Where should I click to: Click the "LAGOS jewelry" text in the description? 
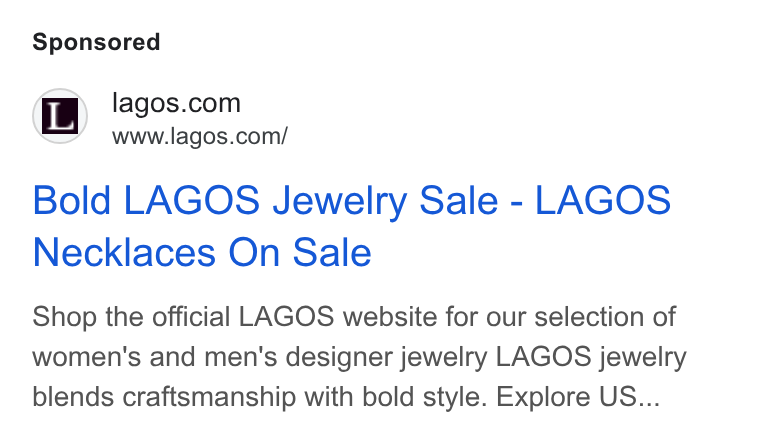tap(591, 357)
